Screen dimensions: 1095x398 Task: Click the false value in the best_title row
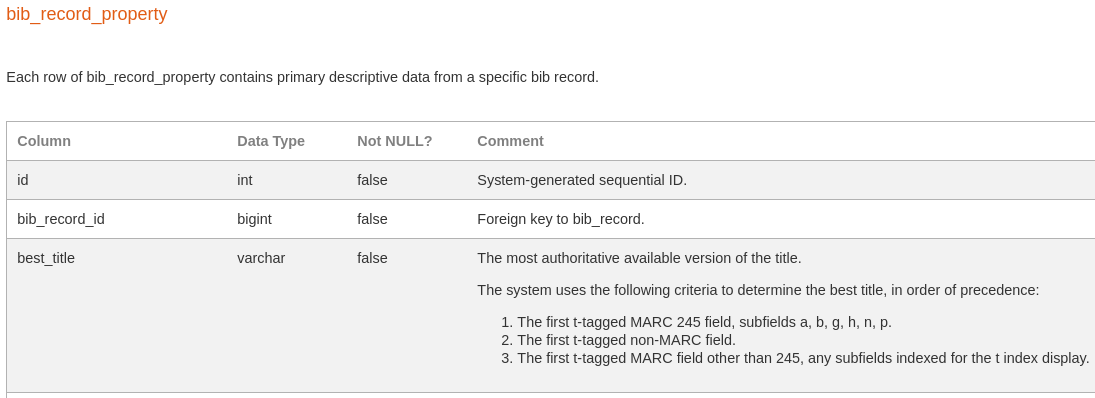[372, 258]
